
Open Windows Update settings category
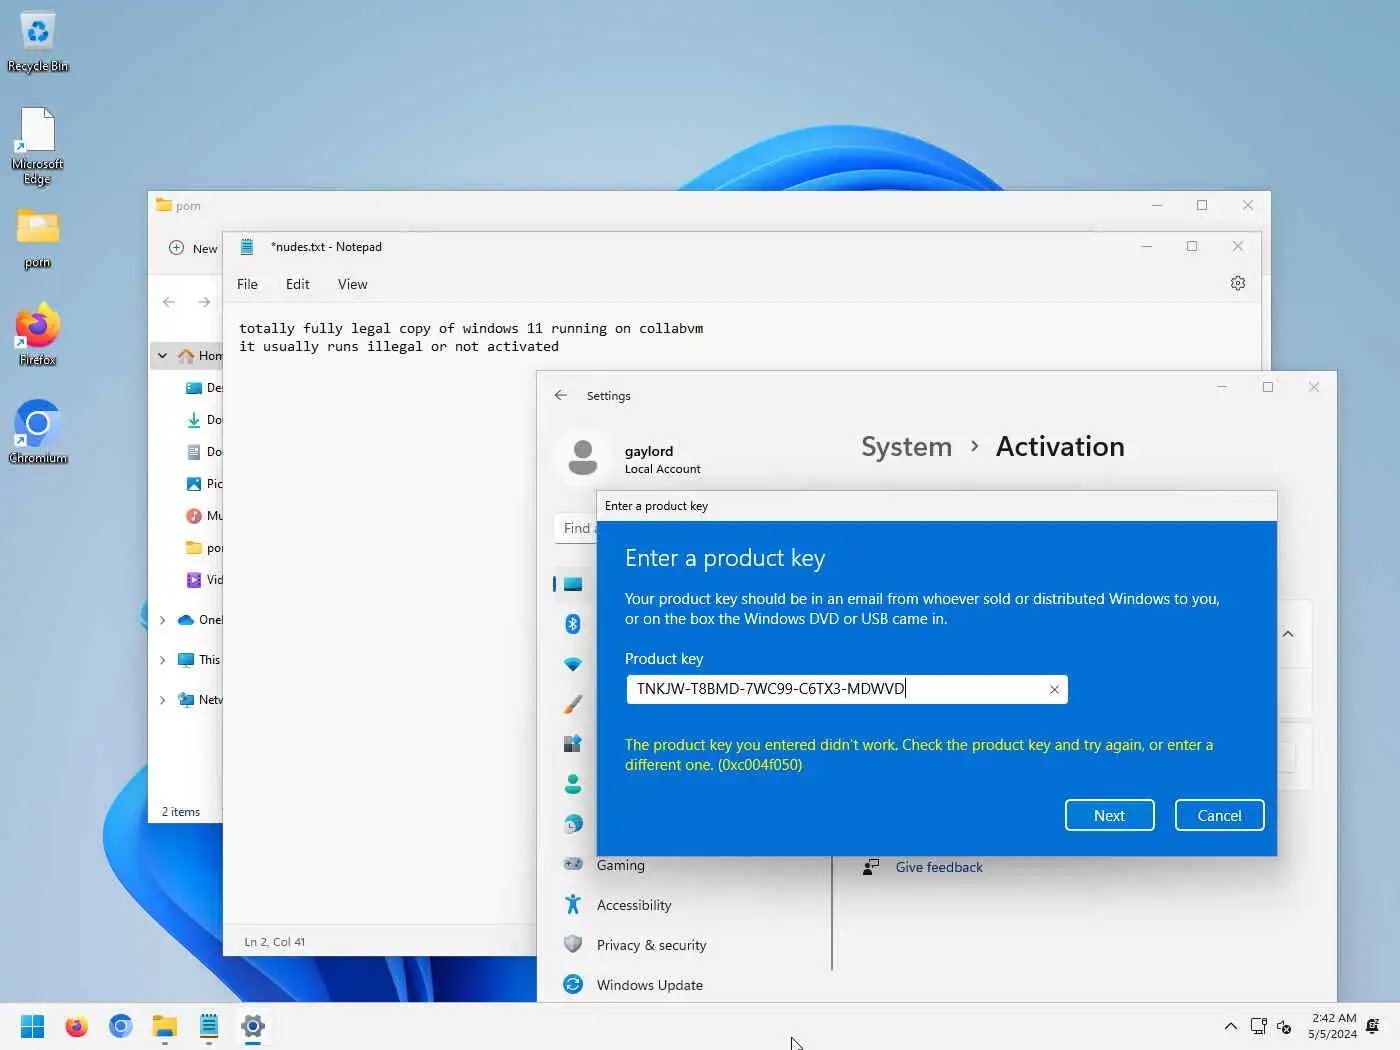click(649, 985)
